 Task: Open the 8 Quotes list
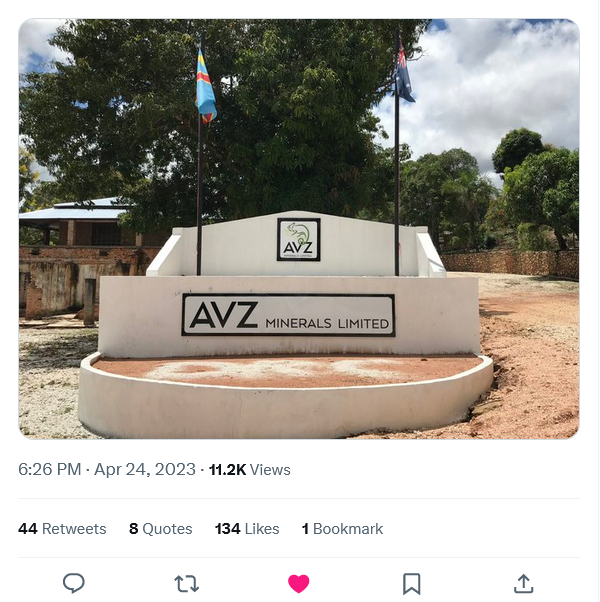160,529
